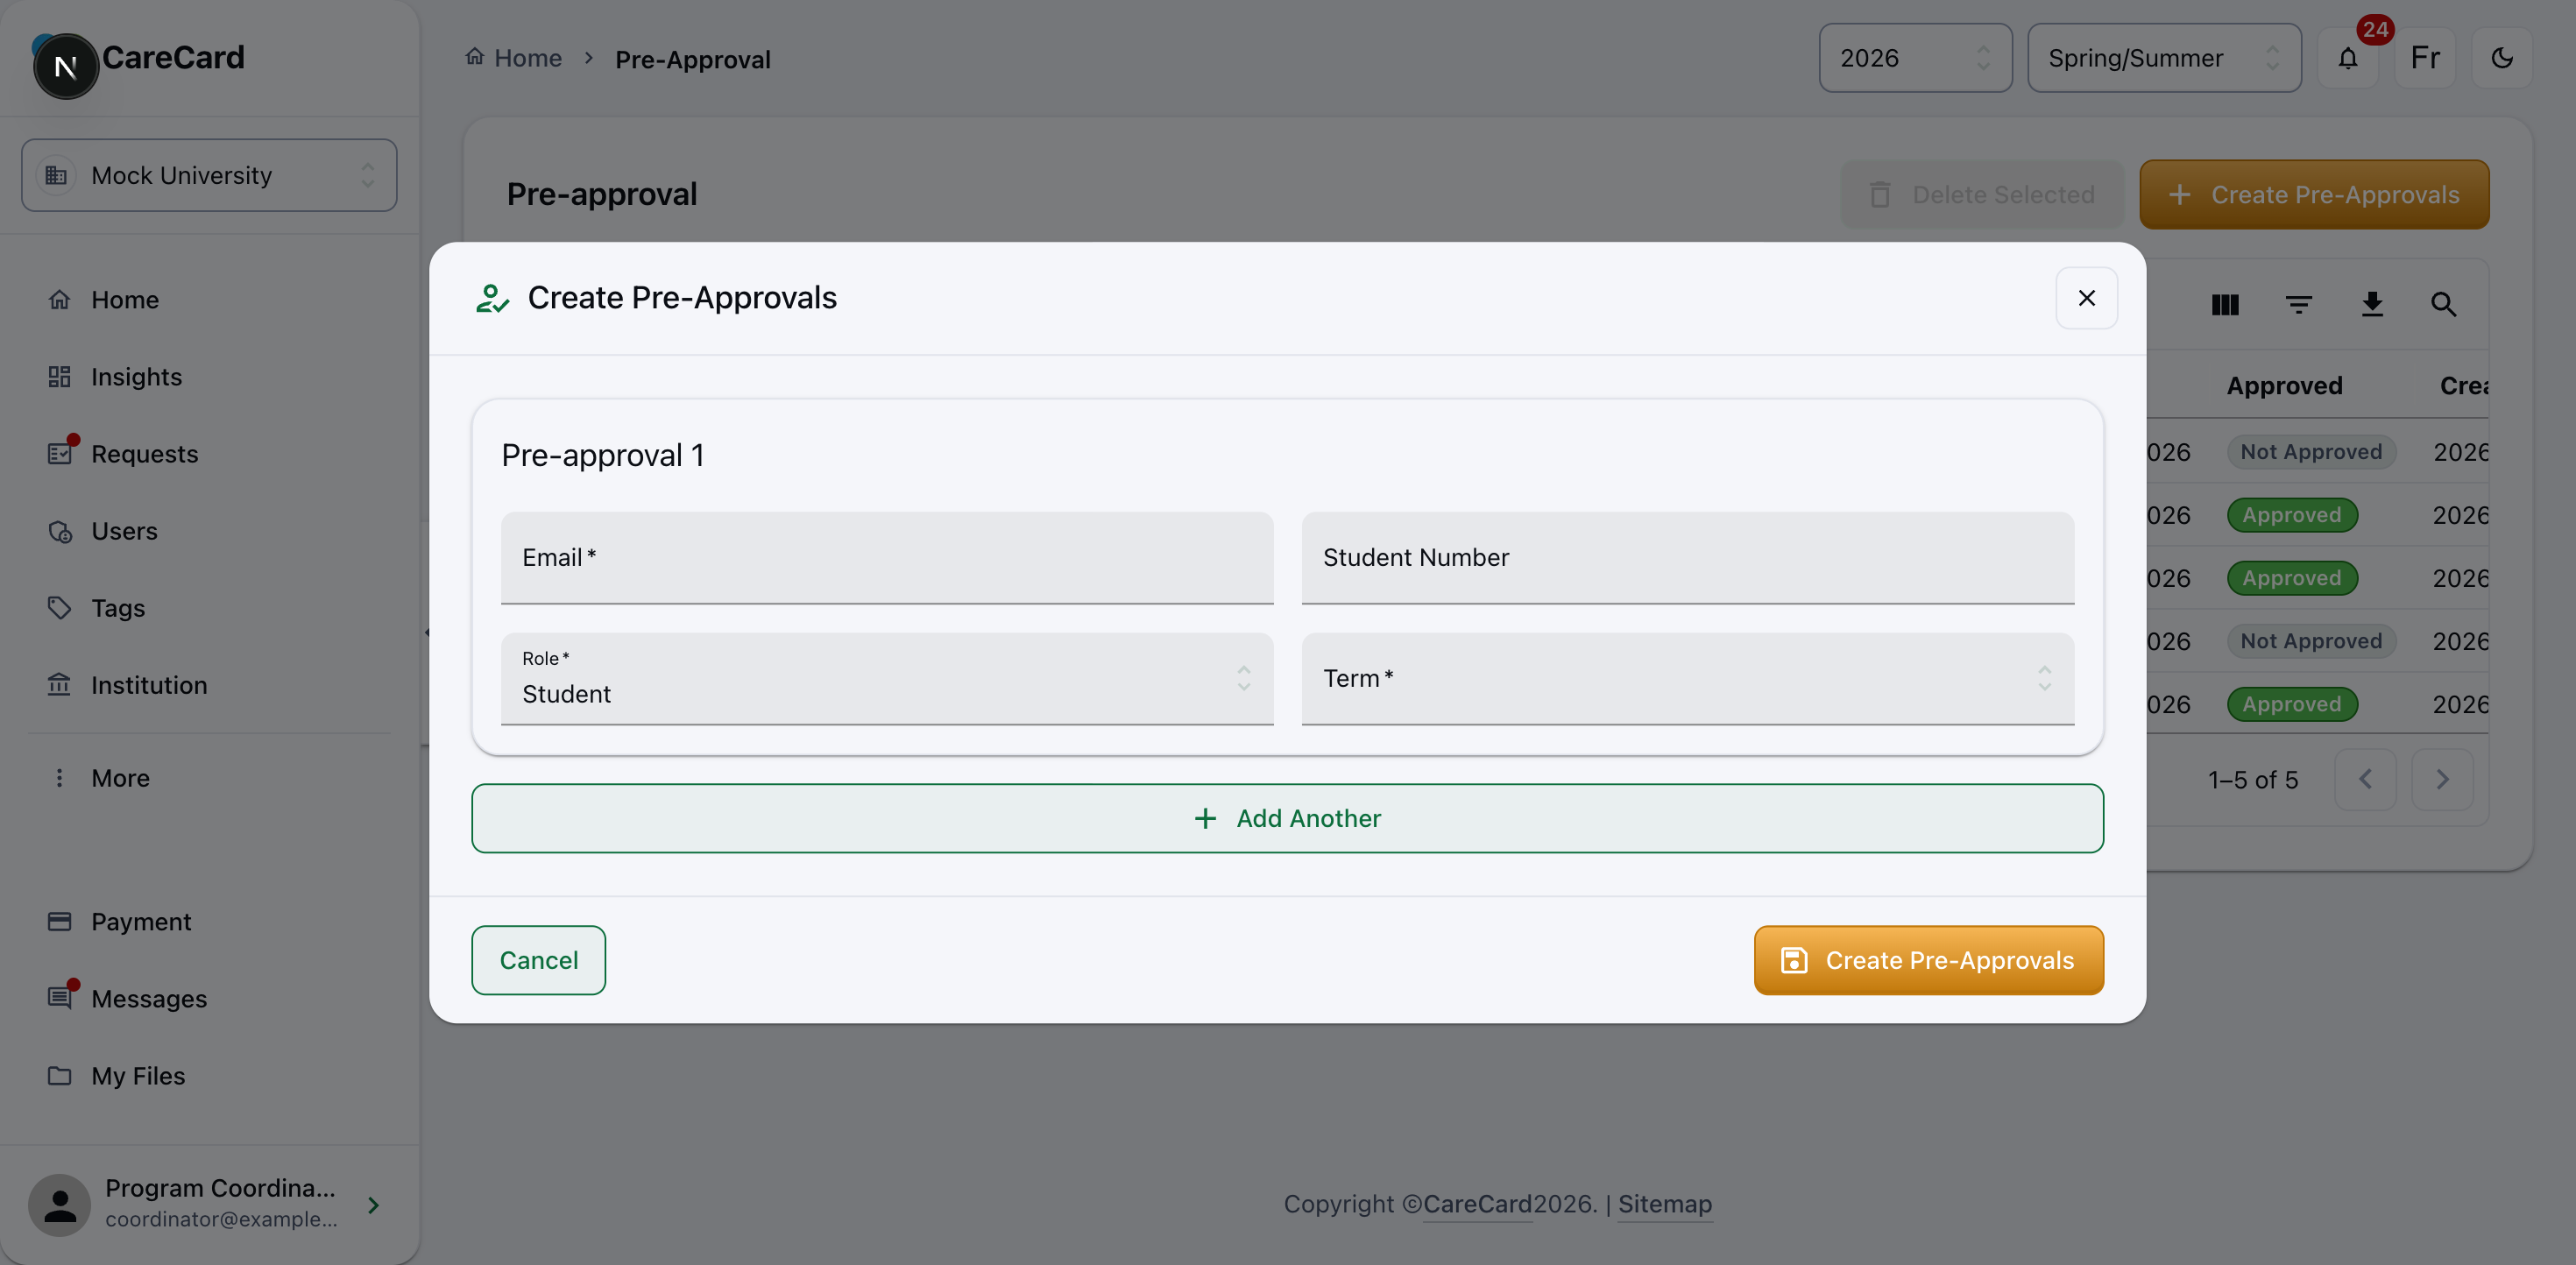Expand the Program Coordinator profile chevron

point(373,1205)
